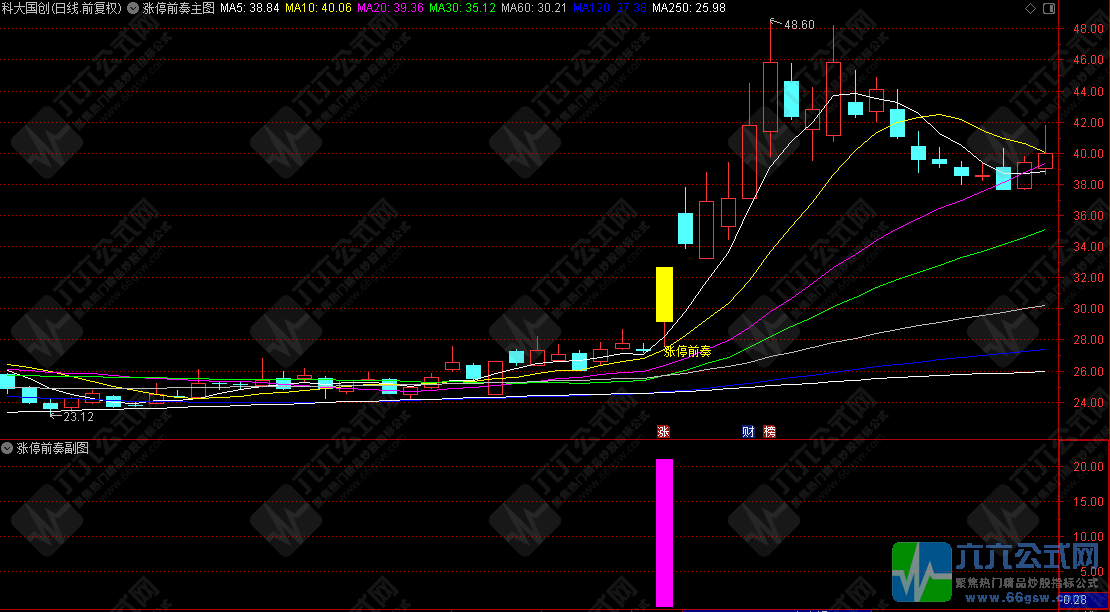Toggle the side panel layout icon
This screenshot has height=612, width=1110.
pos(1048,8)
